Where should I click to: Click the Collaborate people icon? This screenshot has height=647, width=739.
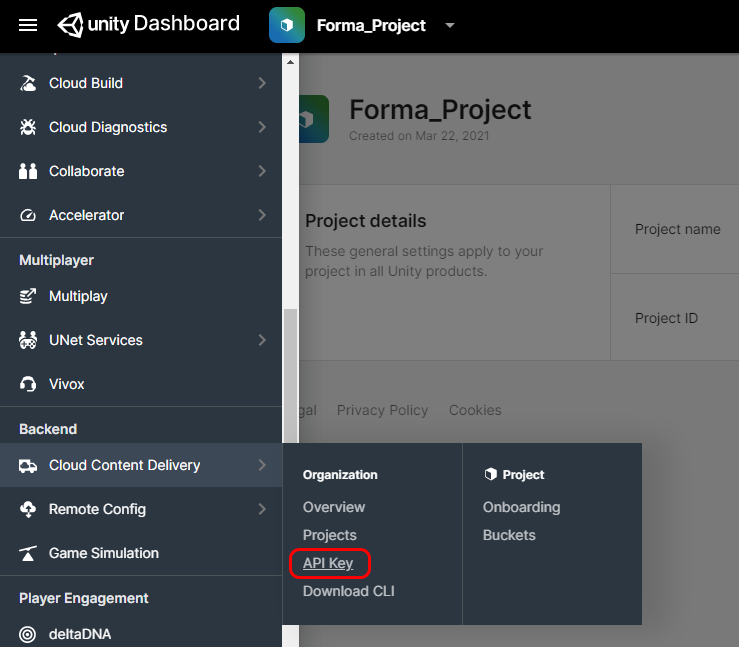[28, 171]
